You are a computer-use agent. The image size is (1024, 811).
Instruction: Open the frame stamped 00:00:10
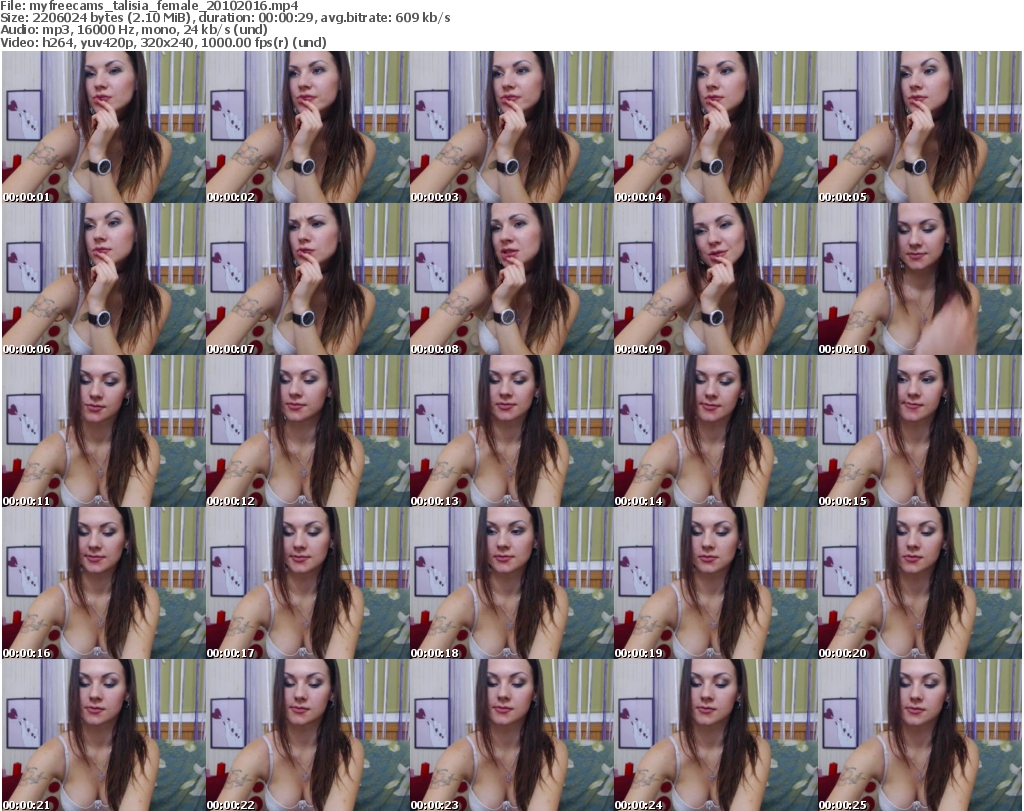(x=920, y=279)
